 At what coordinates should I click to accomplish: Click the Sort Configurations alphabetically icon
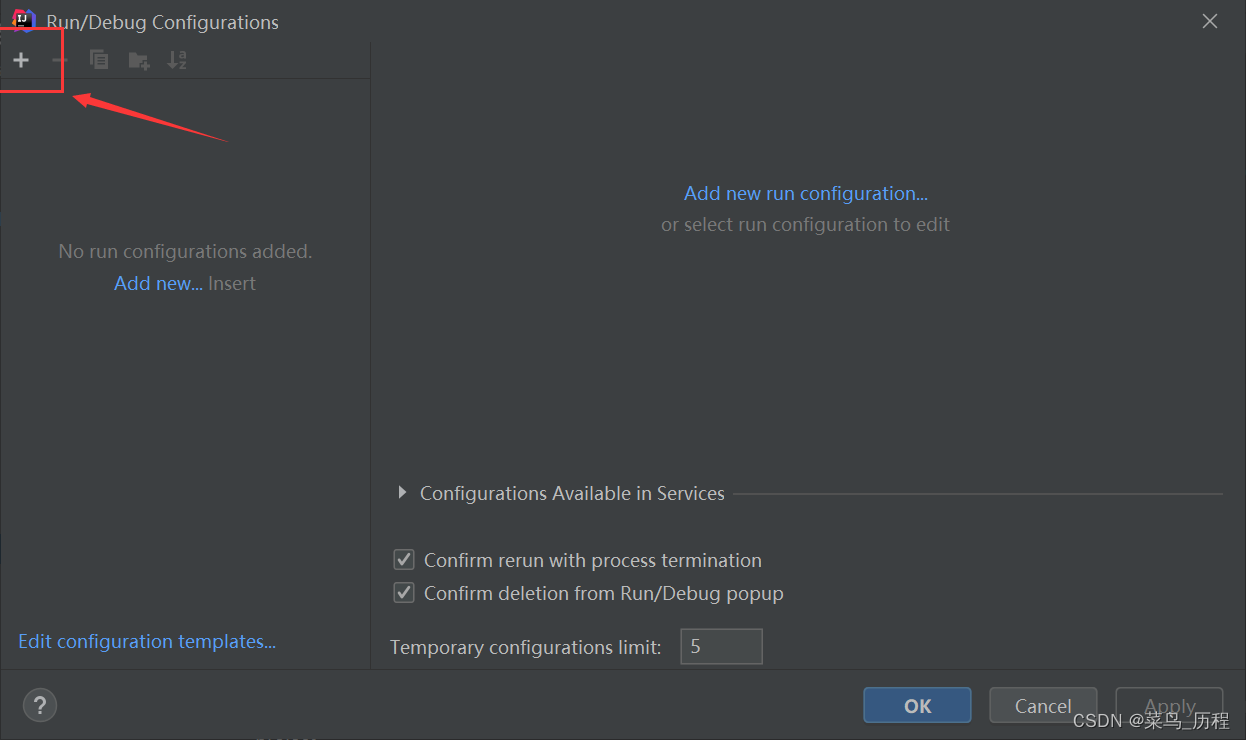(177, 60)
